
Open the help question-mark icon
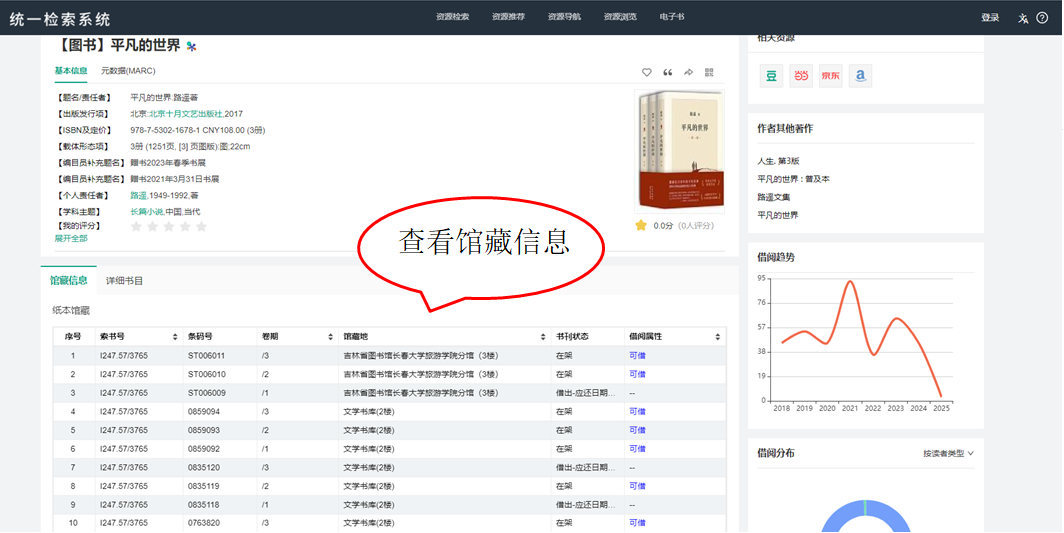coord(1042,18)
